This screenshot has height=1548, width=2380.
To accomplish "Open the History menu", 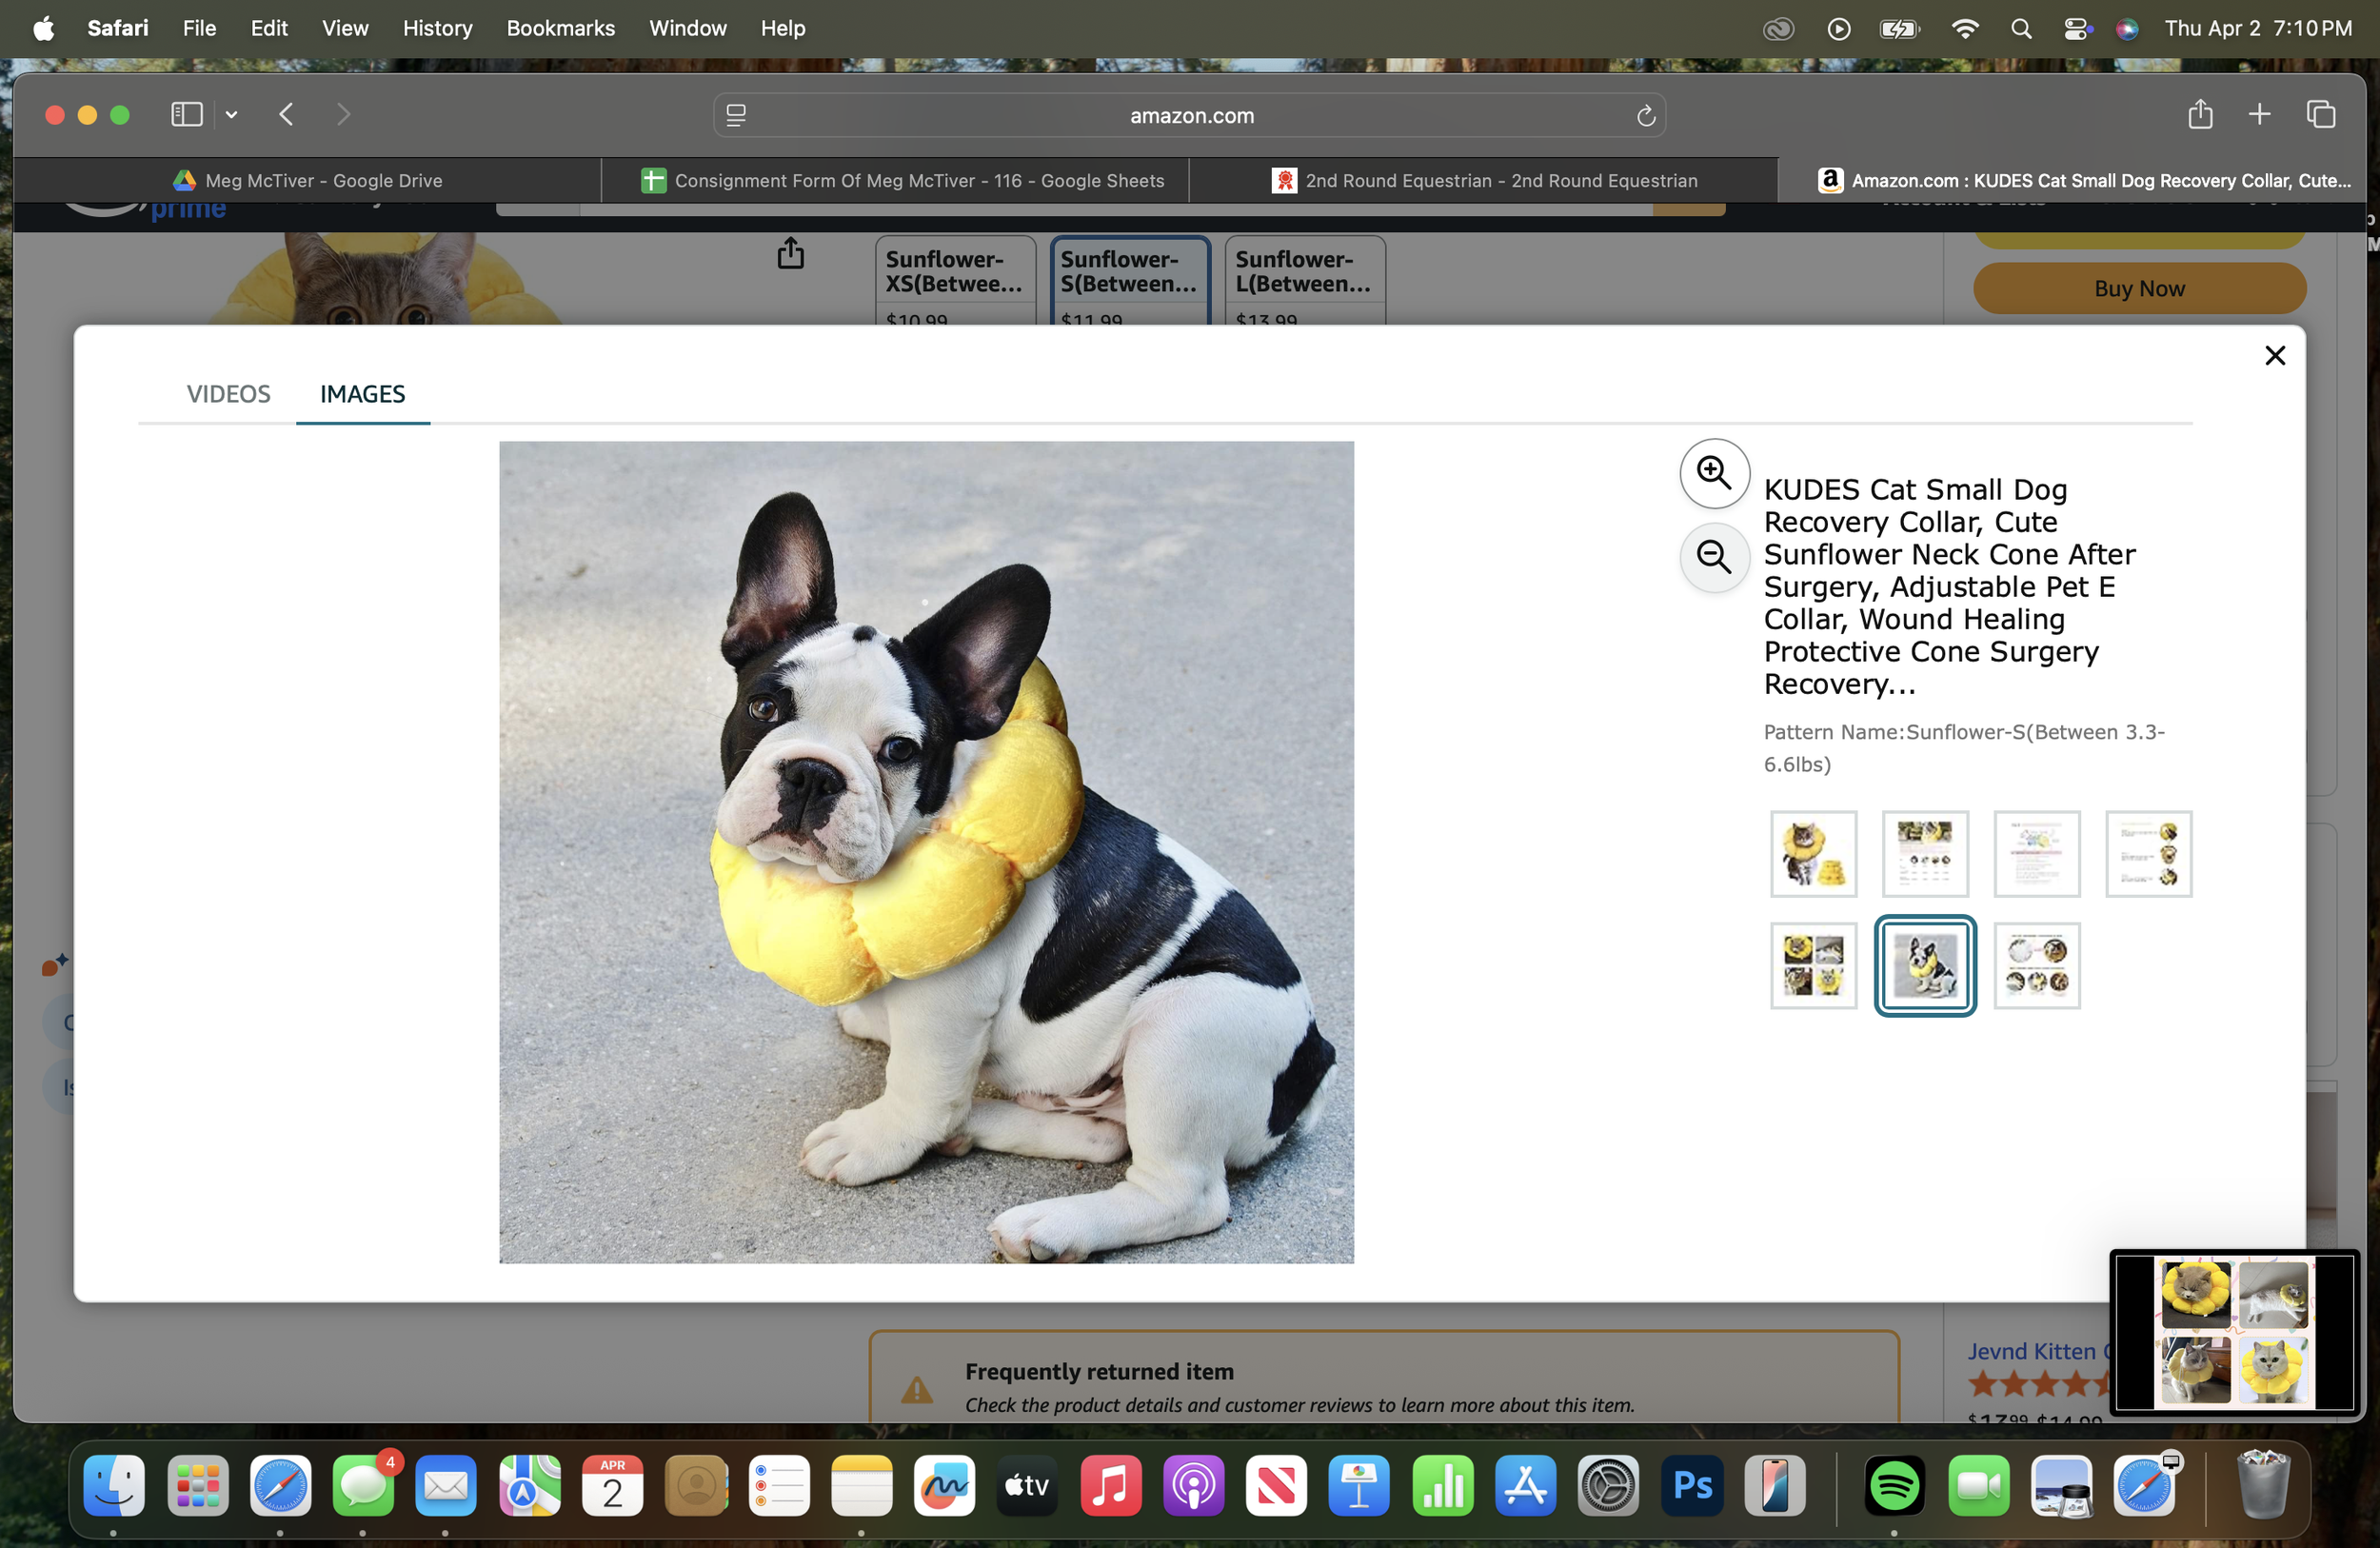I will tap(437, 28).
